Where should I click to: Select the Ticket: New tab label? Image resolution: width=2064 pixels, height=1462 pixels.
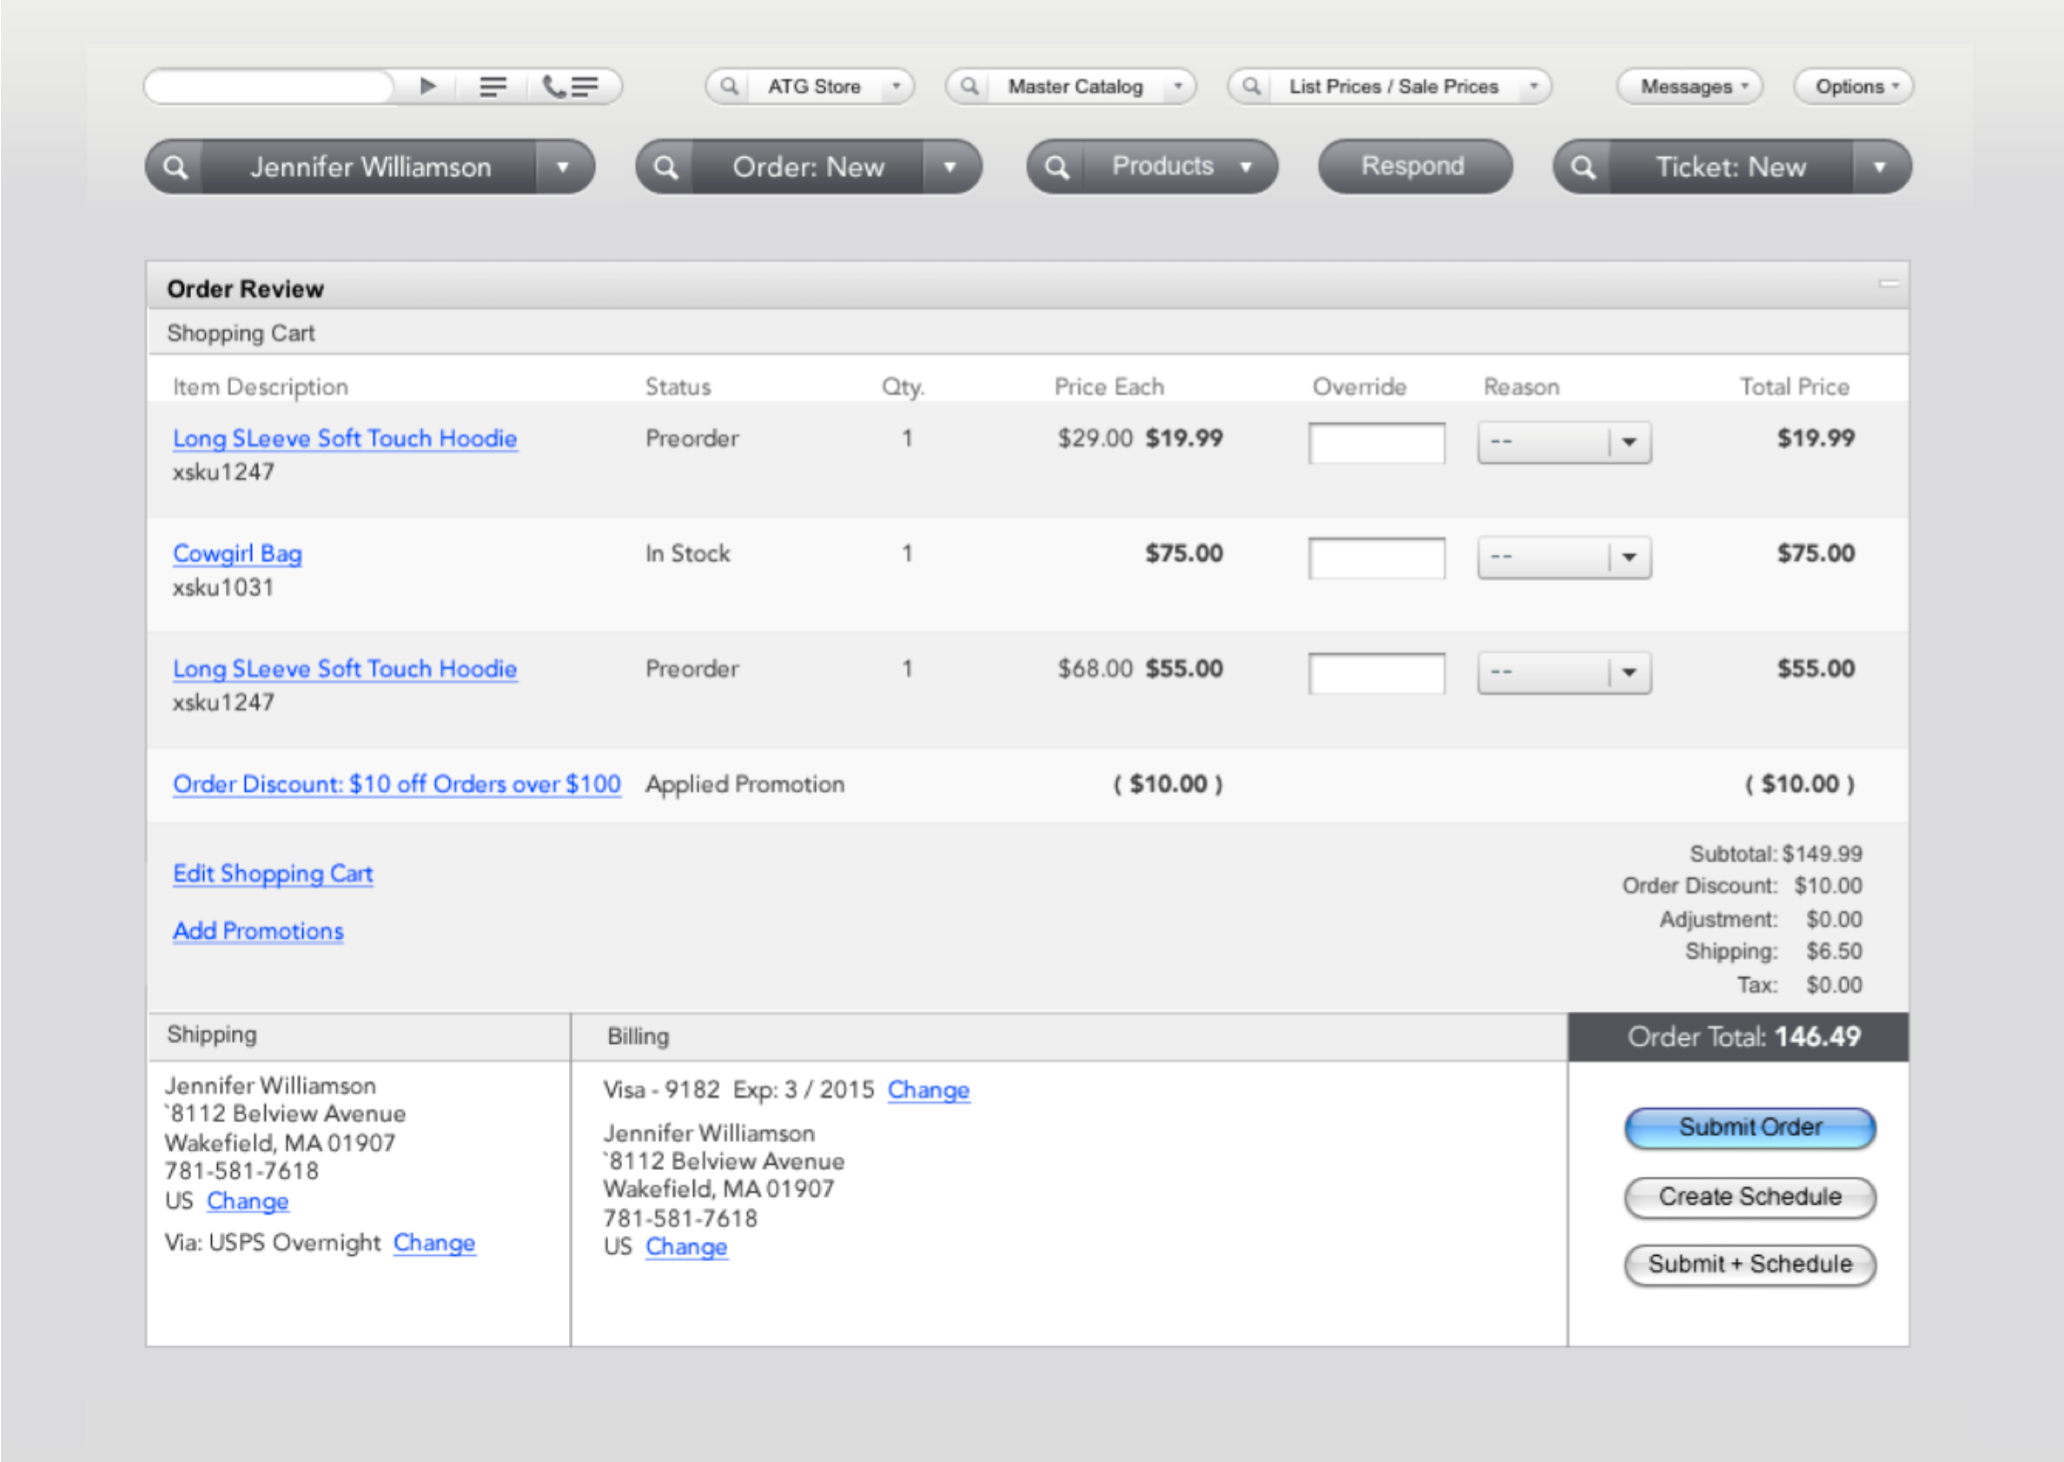coord(1730,167)
